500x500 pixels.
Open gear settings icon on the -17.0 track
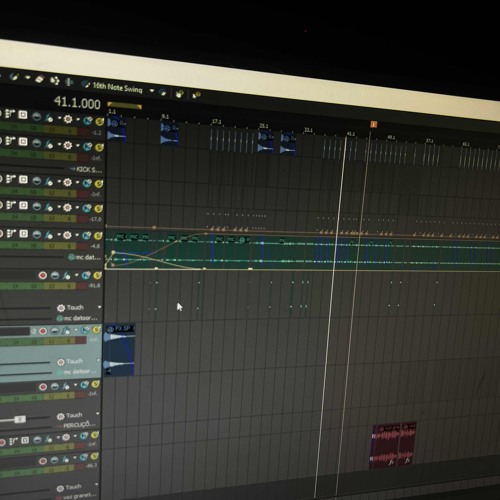(67, 208)
